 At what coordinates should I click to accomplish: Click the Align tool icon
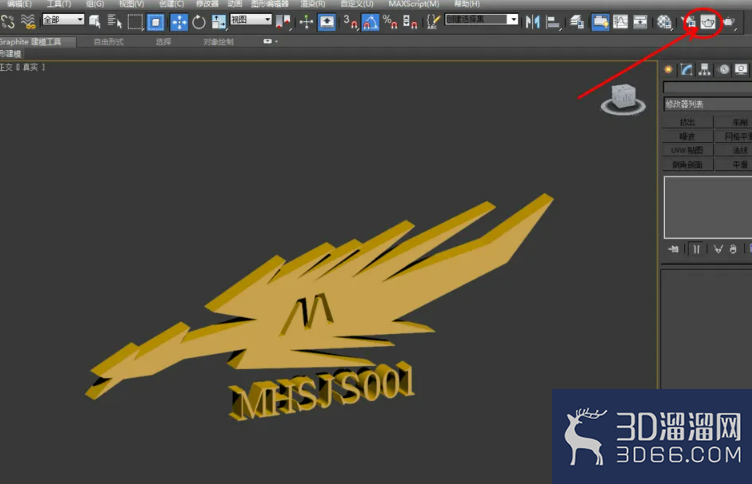point(553,22)
